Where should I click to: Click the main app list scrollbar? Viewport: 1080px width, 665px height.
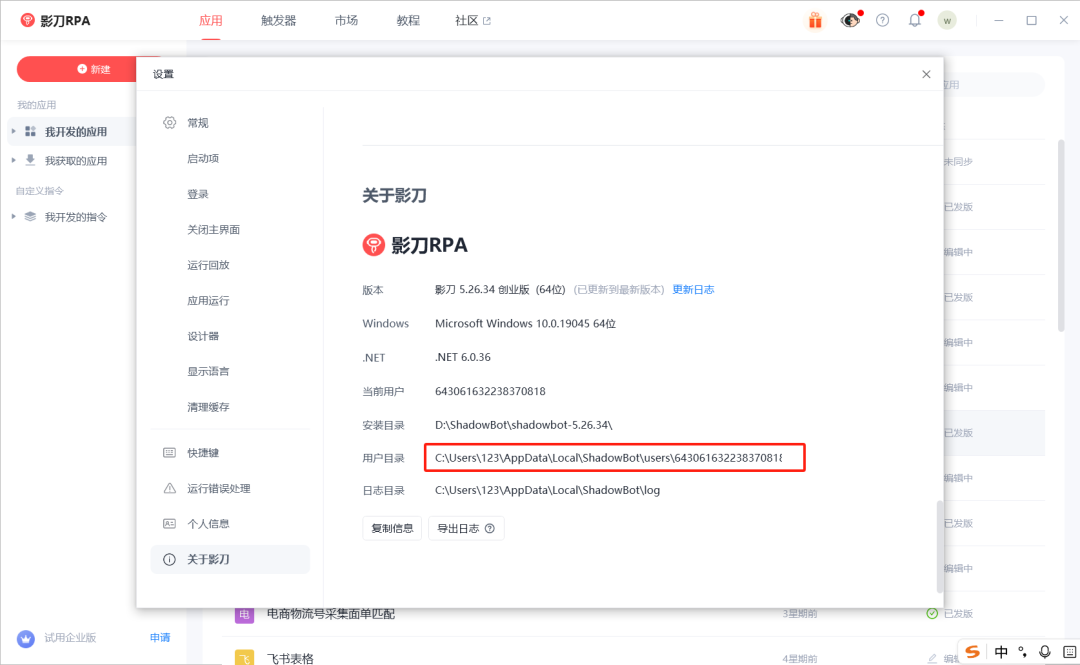pyautogui.click(x=1061, y=236)
